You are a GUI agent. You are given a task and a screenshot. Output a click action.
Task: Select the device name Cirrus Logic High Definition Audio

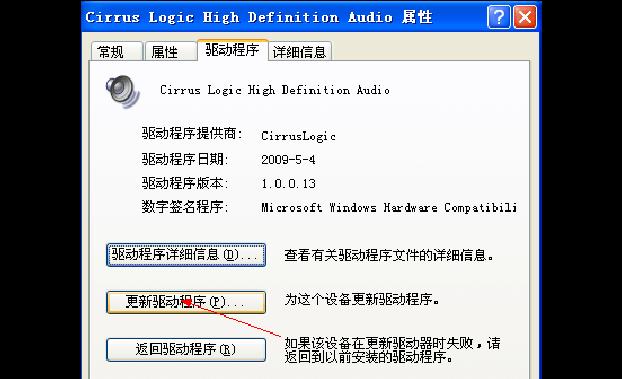point(275,90)
